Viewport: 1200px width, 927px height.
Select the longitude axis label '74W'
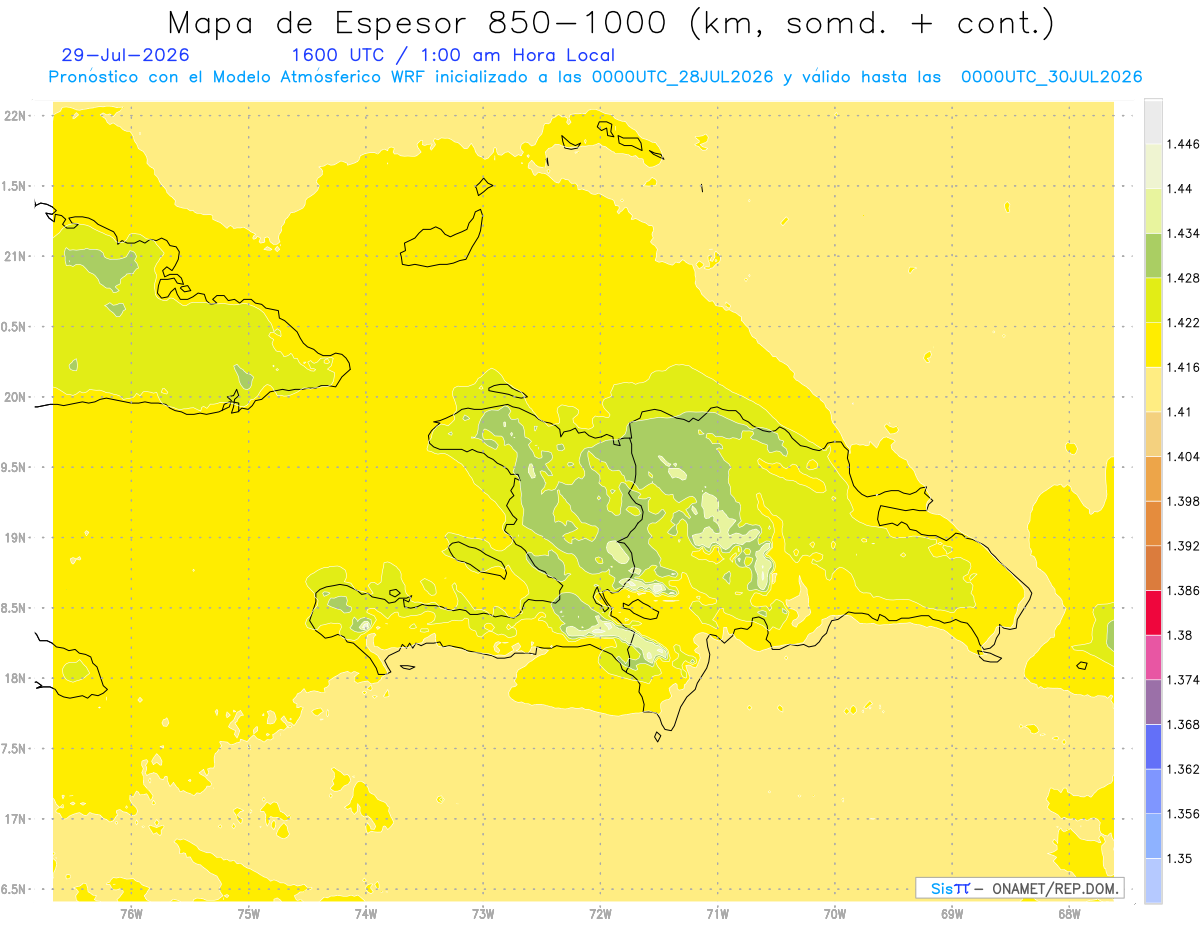(x=366, y=914)
